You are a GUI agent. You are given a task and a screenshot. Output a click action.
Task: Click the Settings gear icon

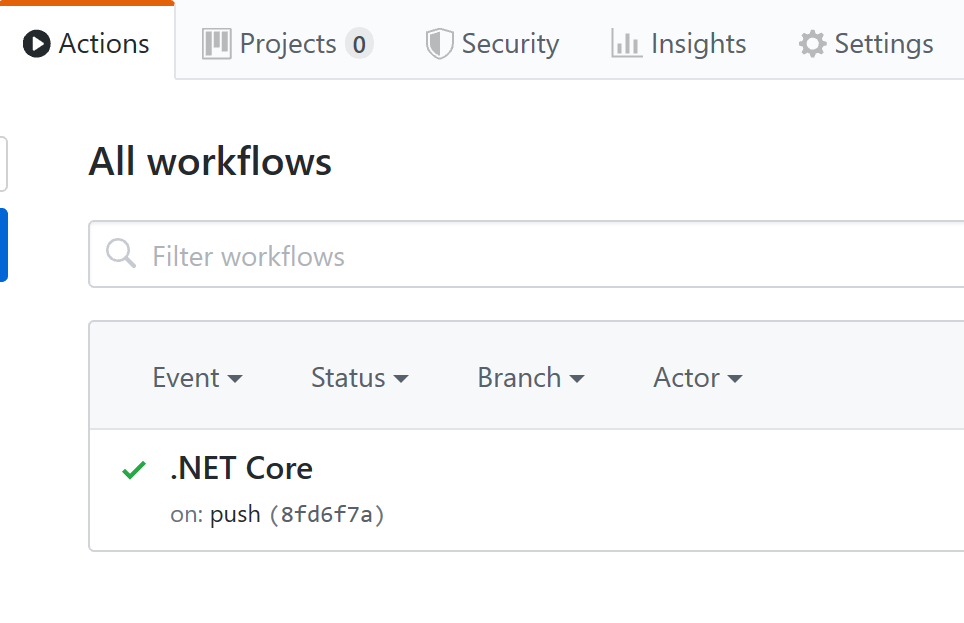pyautogui.click(x=812, y=44)
